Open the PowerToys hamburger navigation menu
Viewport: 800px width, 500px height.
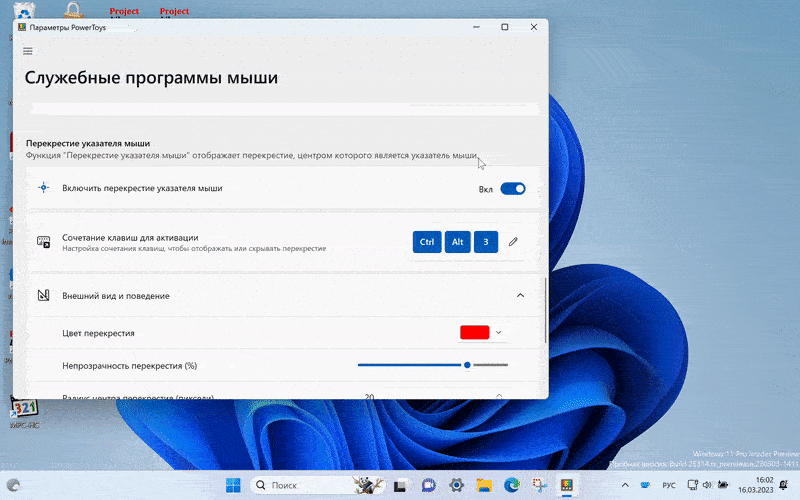[x=28, y=51]
